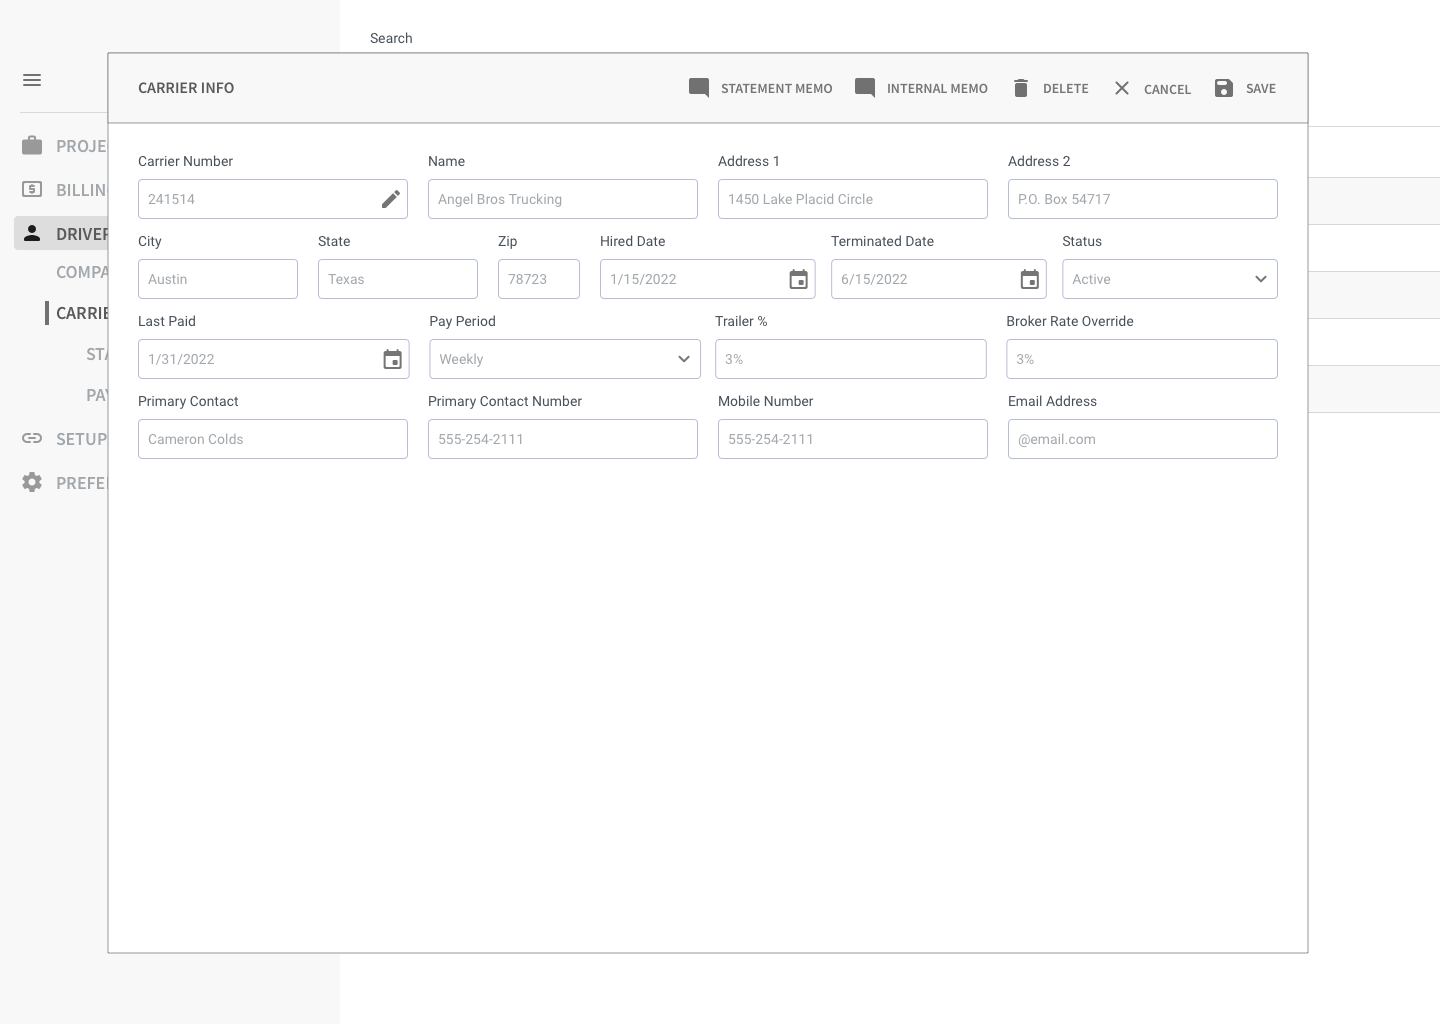This screenshot has width=1440, height=1024.
Task: Open the Last Paid calendar picker
Action: coord(393,359)
